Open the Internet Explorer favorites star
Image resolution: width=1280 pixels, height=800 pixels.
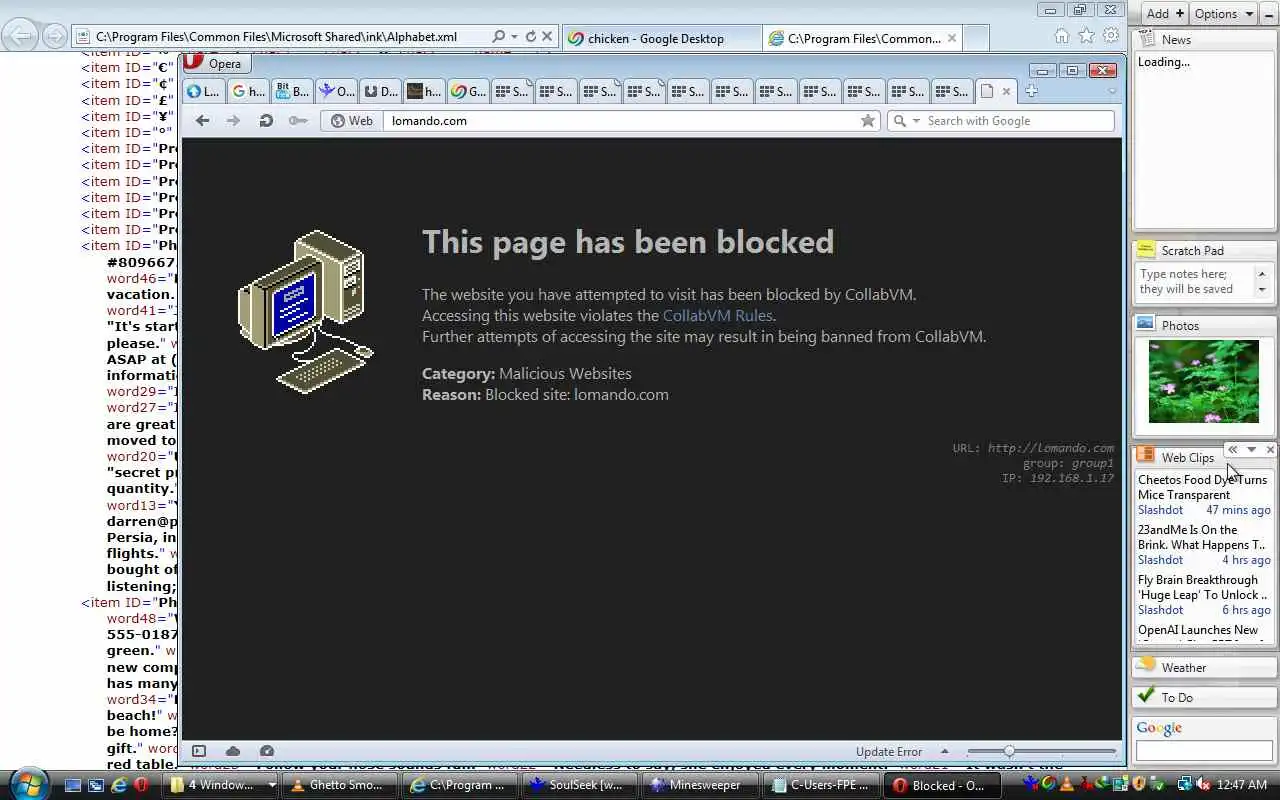point(1087,36)
